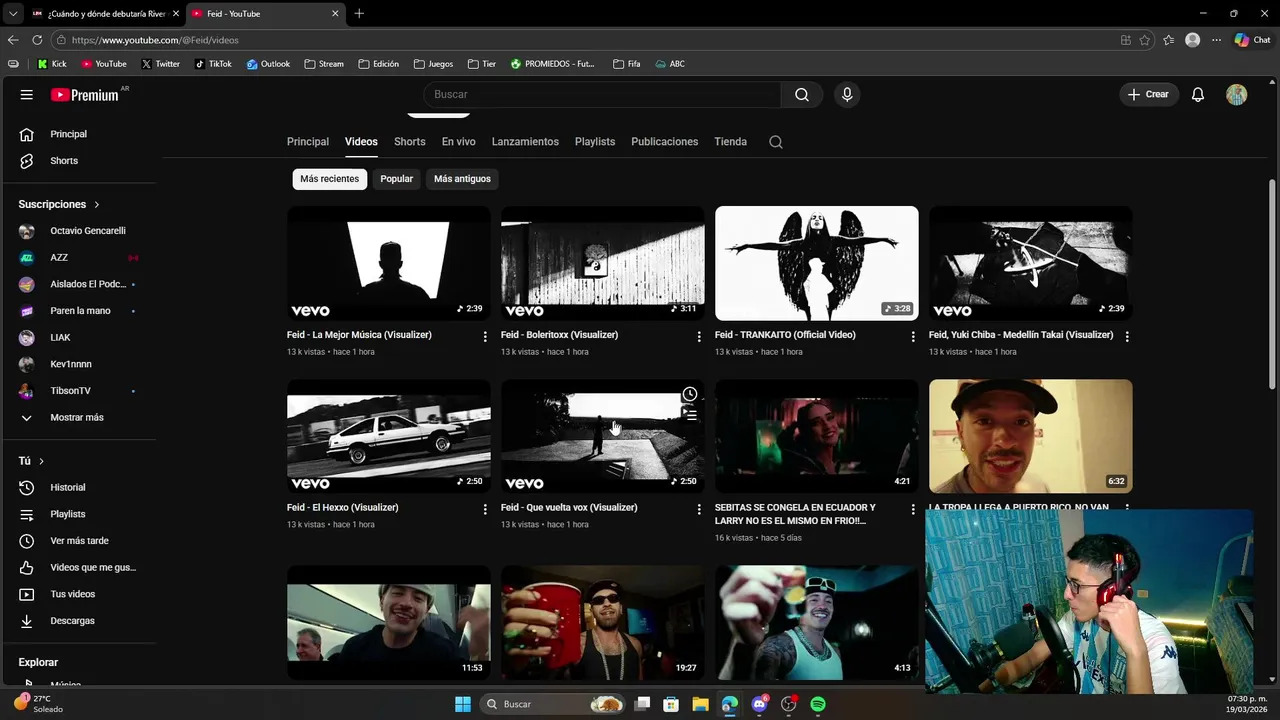Open the Windows Start menu

click(463, 704)
